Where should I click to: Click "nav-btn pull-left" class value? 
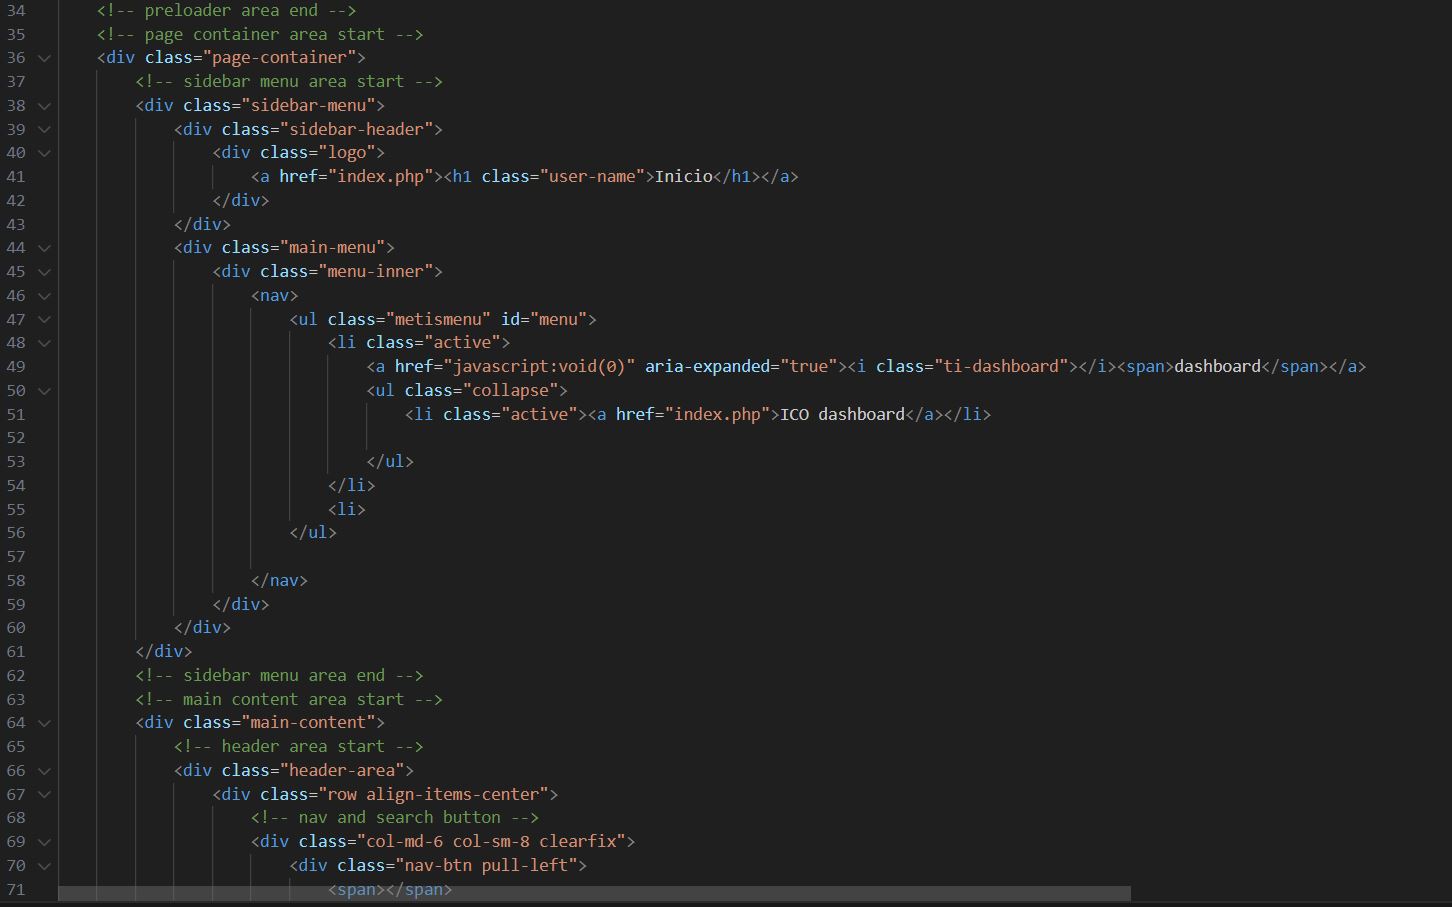point(486,865)
